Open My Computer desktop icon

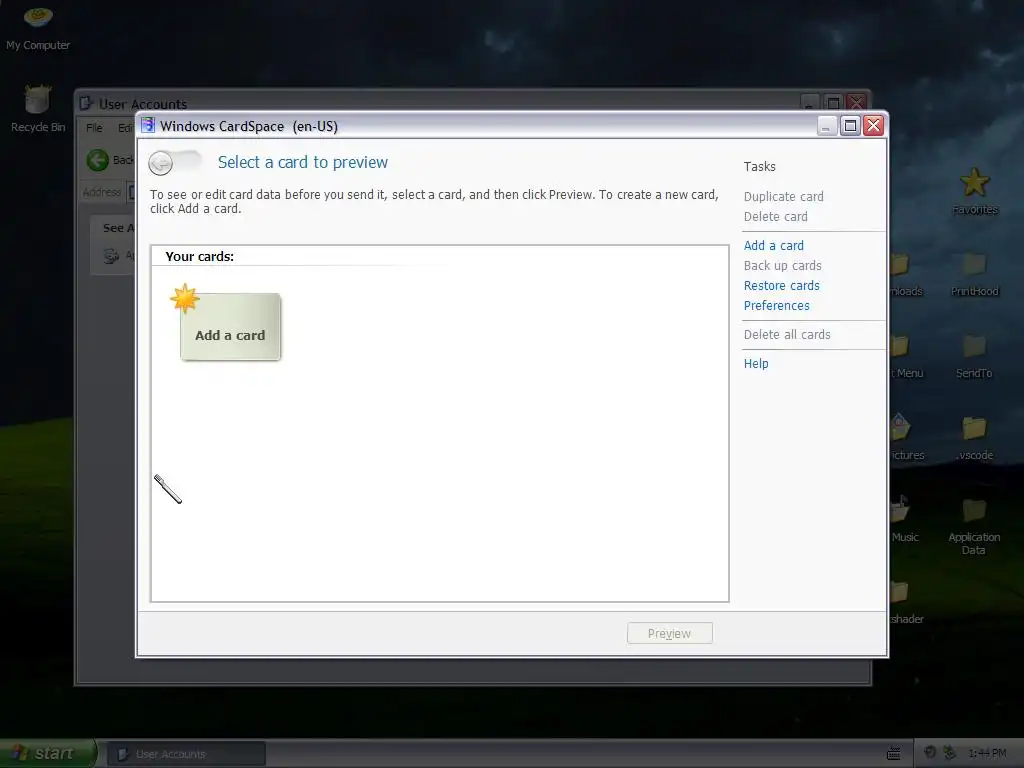(38, 27)
